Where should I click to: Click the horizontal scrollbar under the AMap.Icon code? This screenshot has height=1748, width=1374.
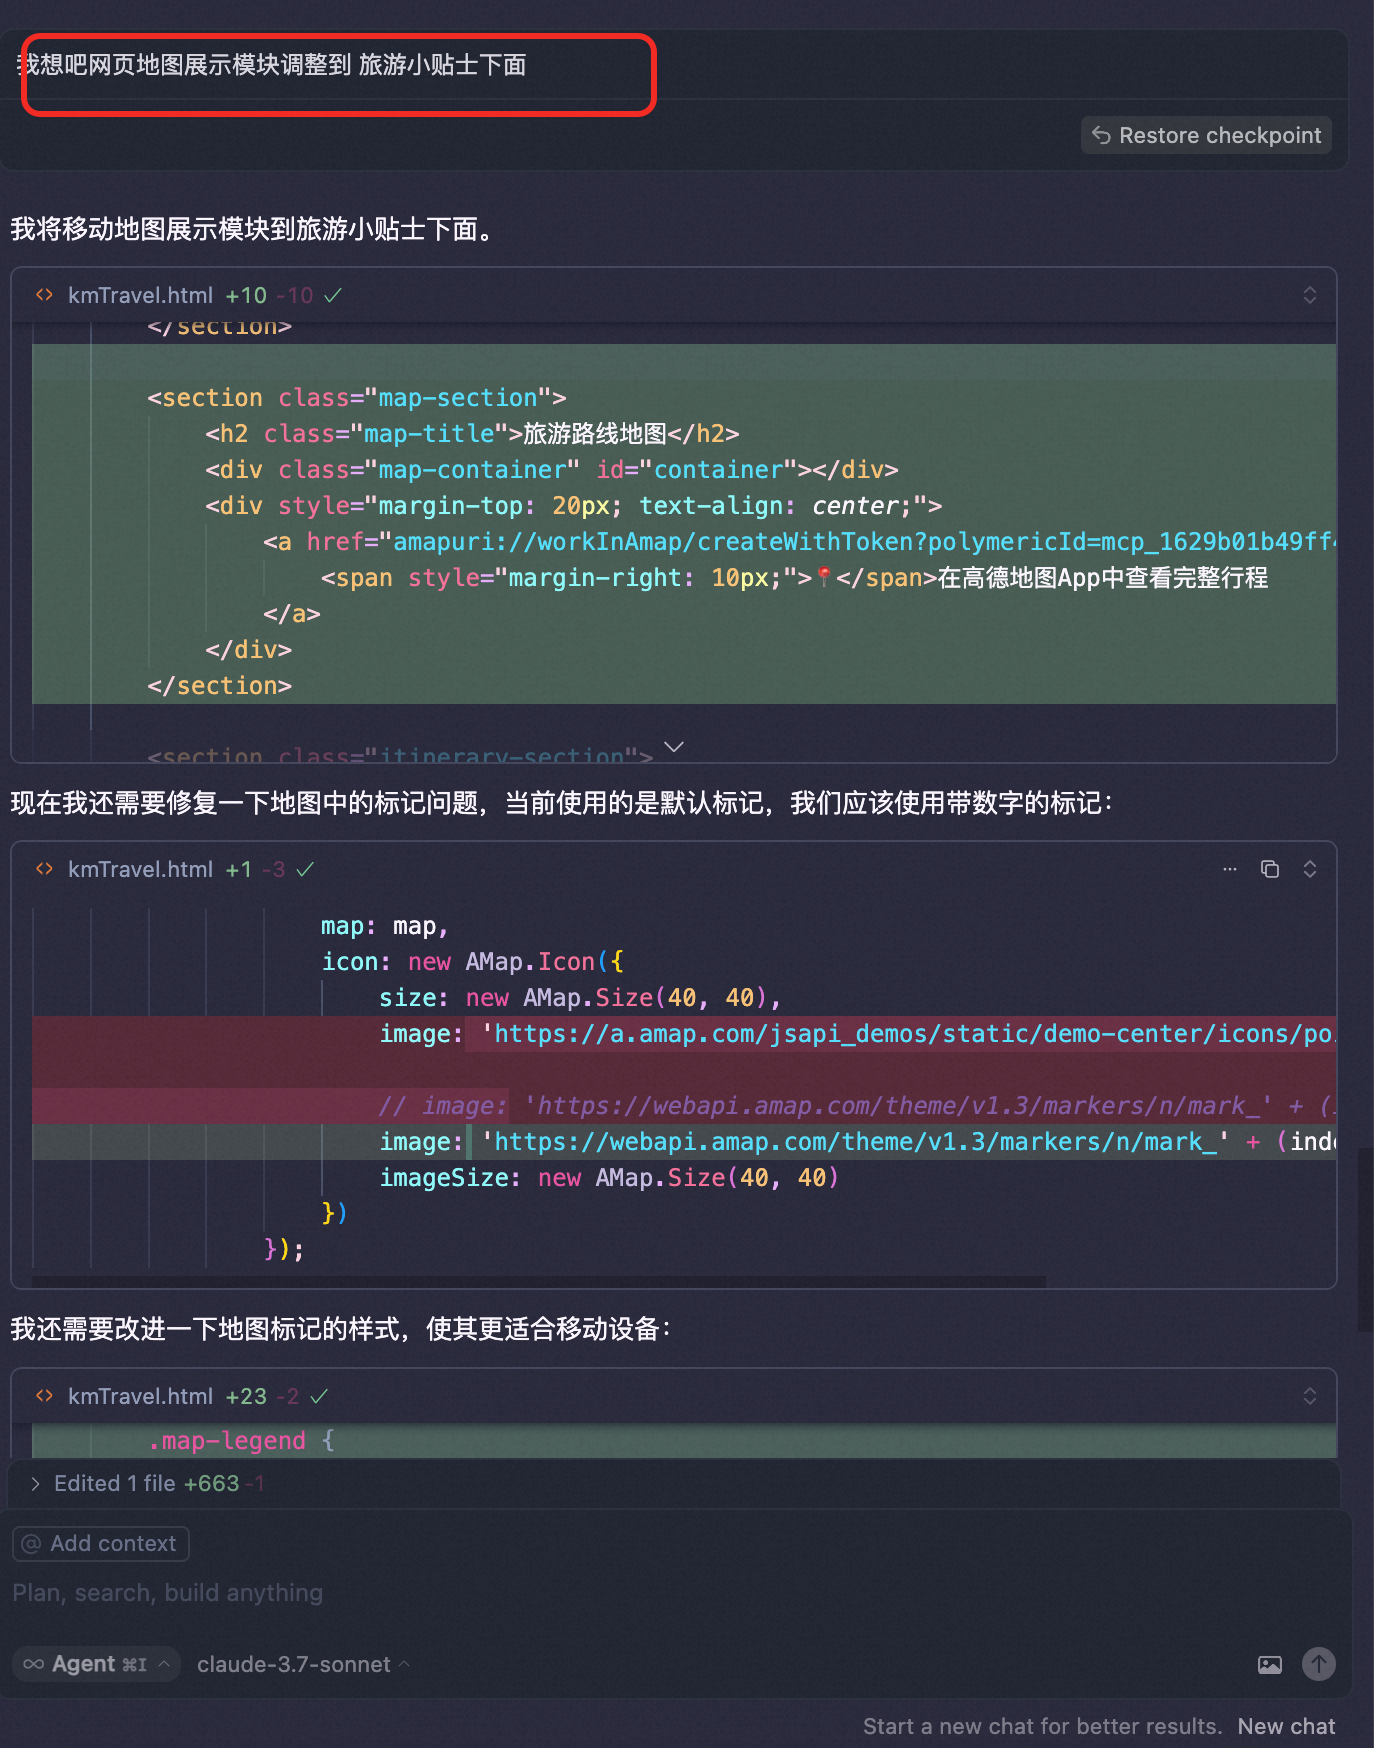click(540, 1281)
